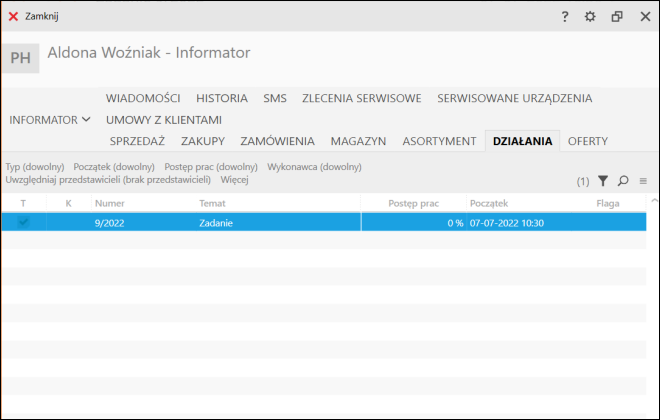Open the Postęp prac (dowolny) filter
Screen dimensions: 660x420
coord(211,167)
